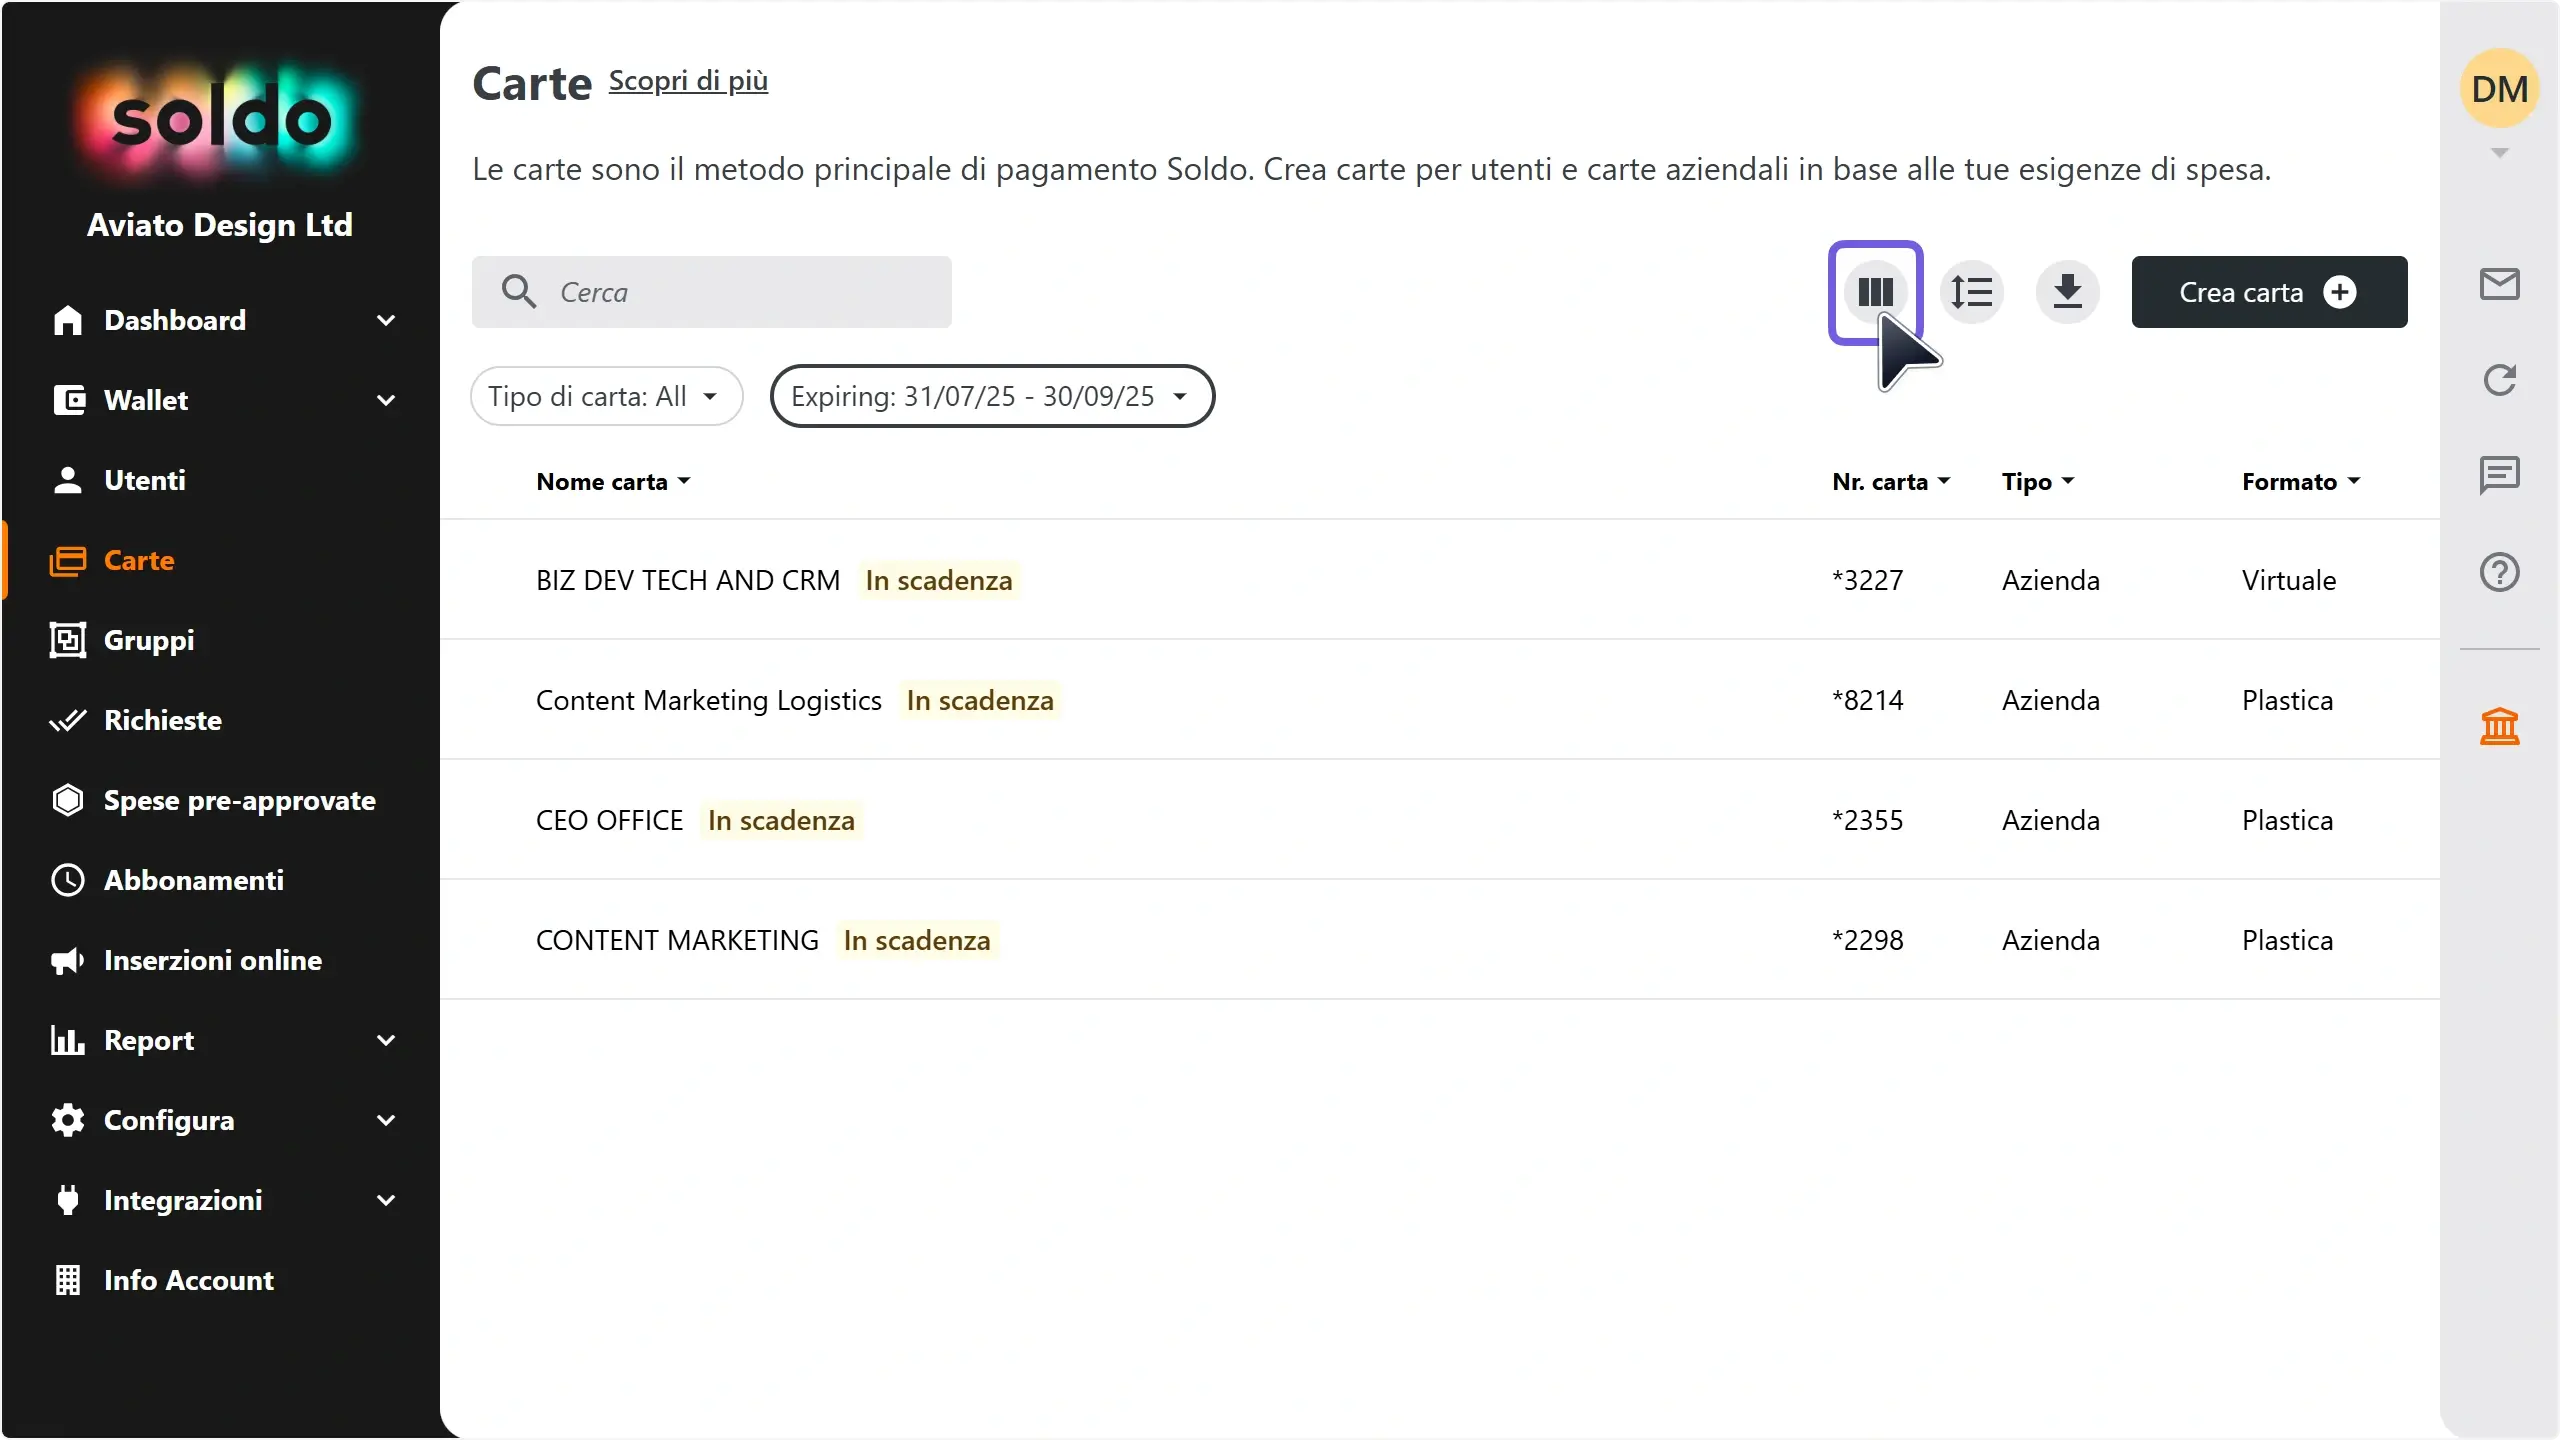Go to Utenti section
This screenshot has width=2560, height=1440.
point(145,480)
